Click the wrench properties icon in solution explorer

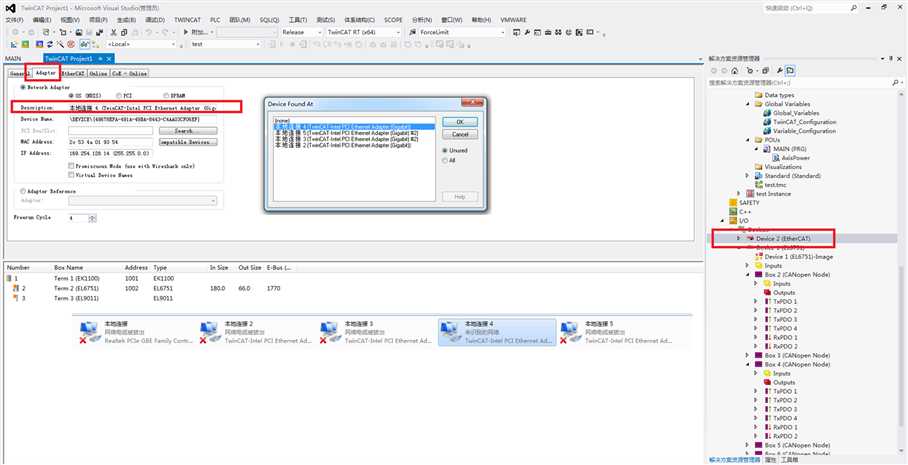779,70
